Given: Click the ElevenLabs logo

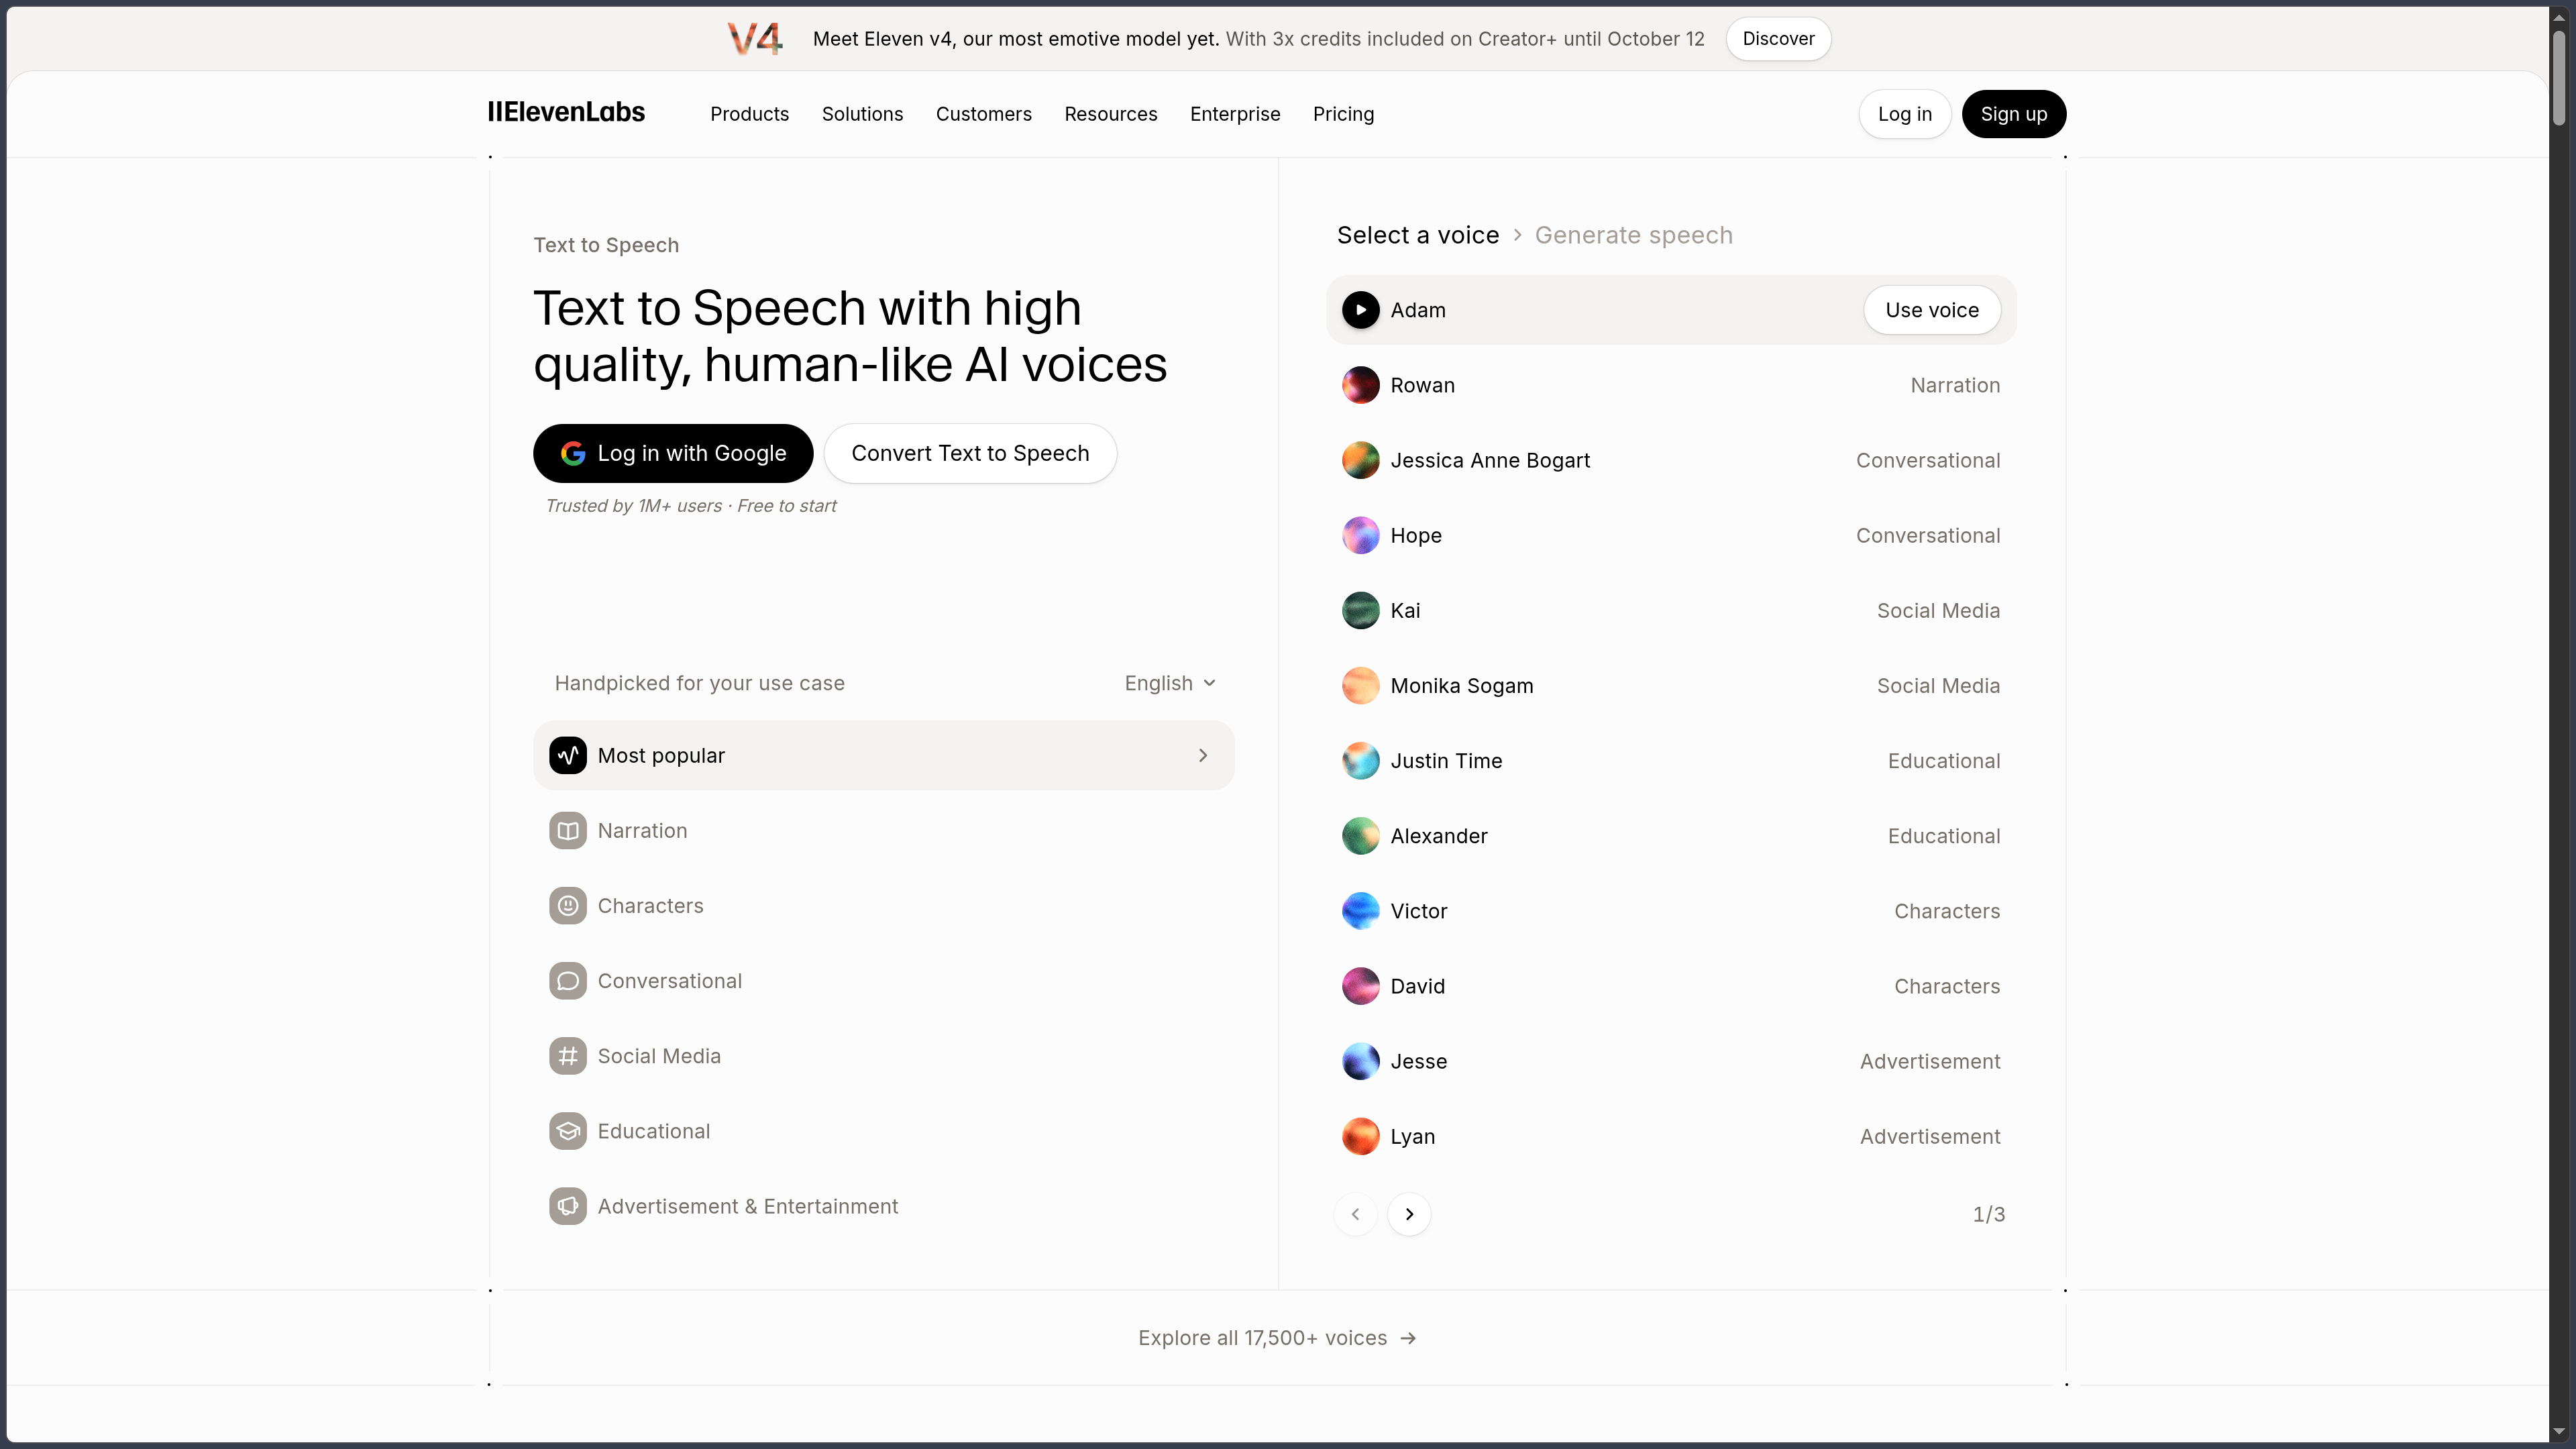Looking at the screenshot, I should (x=566, y=113).
